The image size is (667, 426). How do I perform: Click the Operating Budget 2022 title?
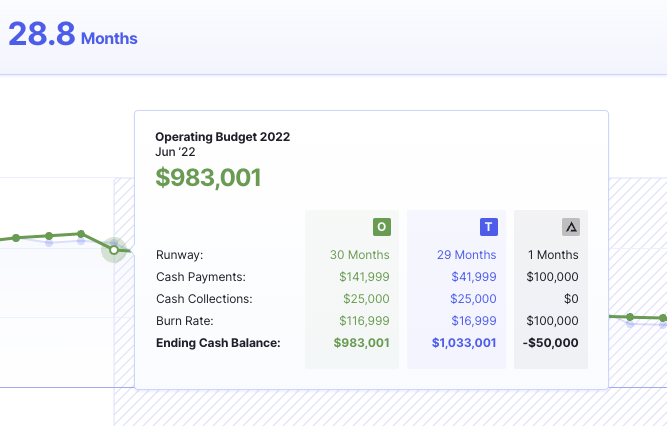[222, 137]
